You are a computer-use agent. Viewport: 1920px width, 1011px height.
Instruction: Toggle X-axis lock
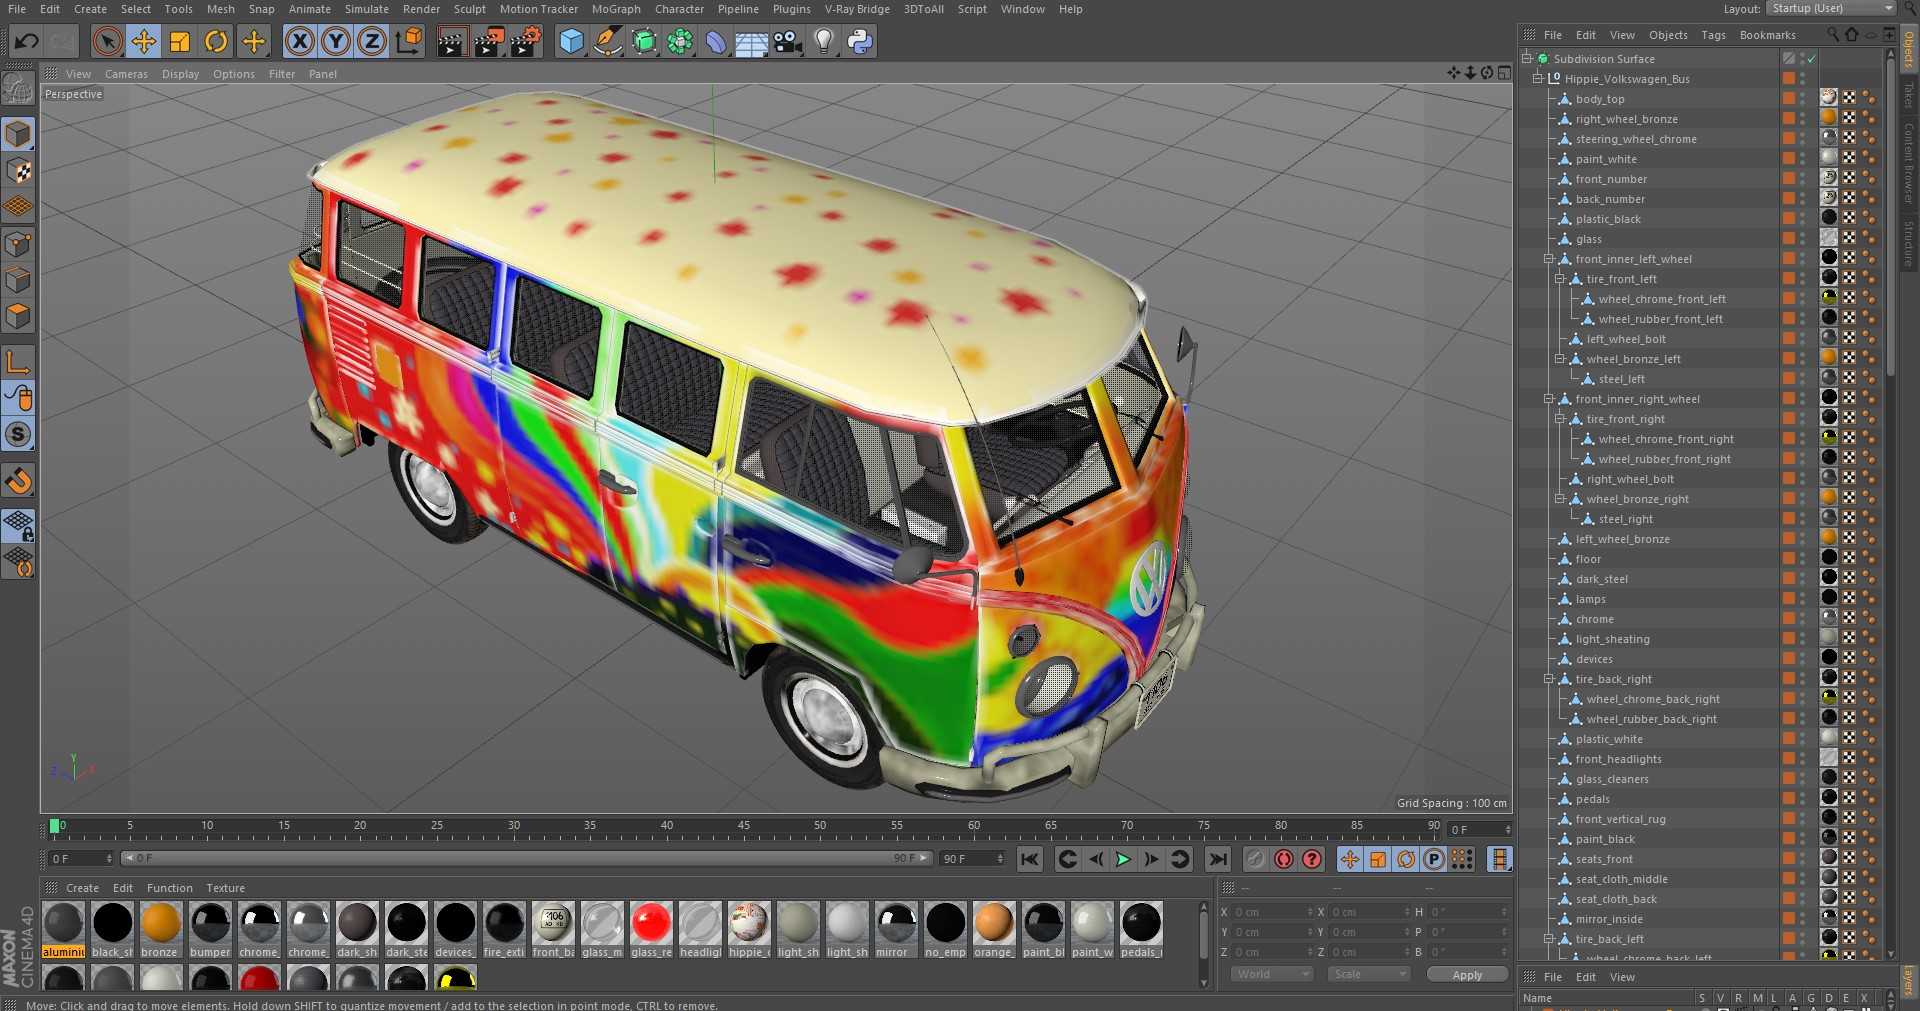299,41
